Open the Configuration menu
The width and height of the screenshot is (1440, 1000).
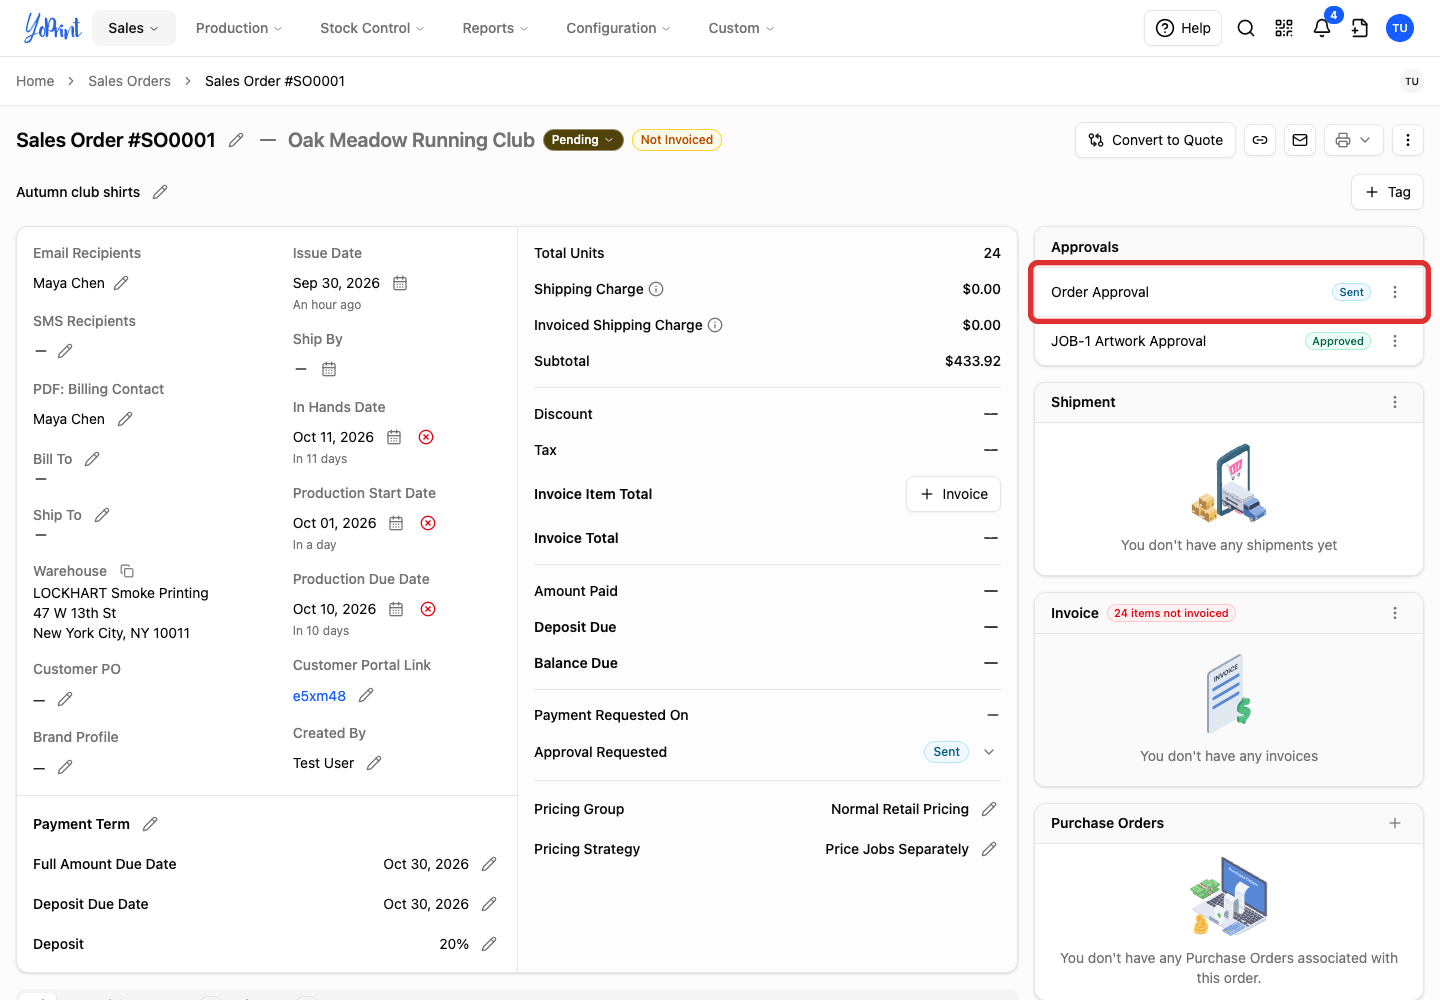coord(618,28)
